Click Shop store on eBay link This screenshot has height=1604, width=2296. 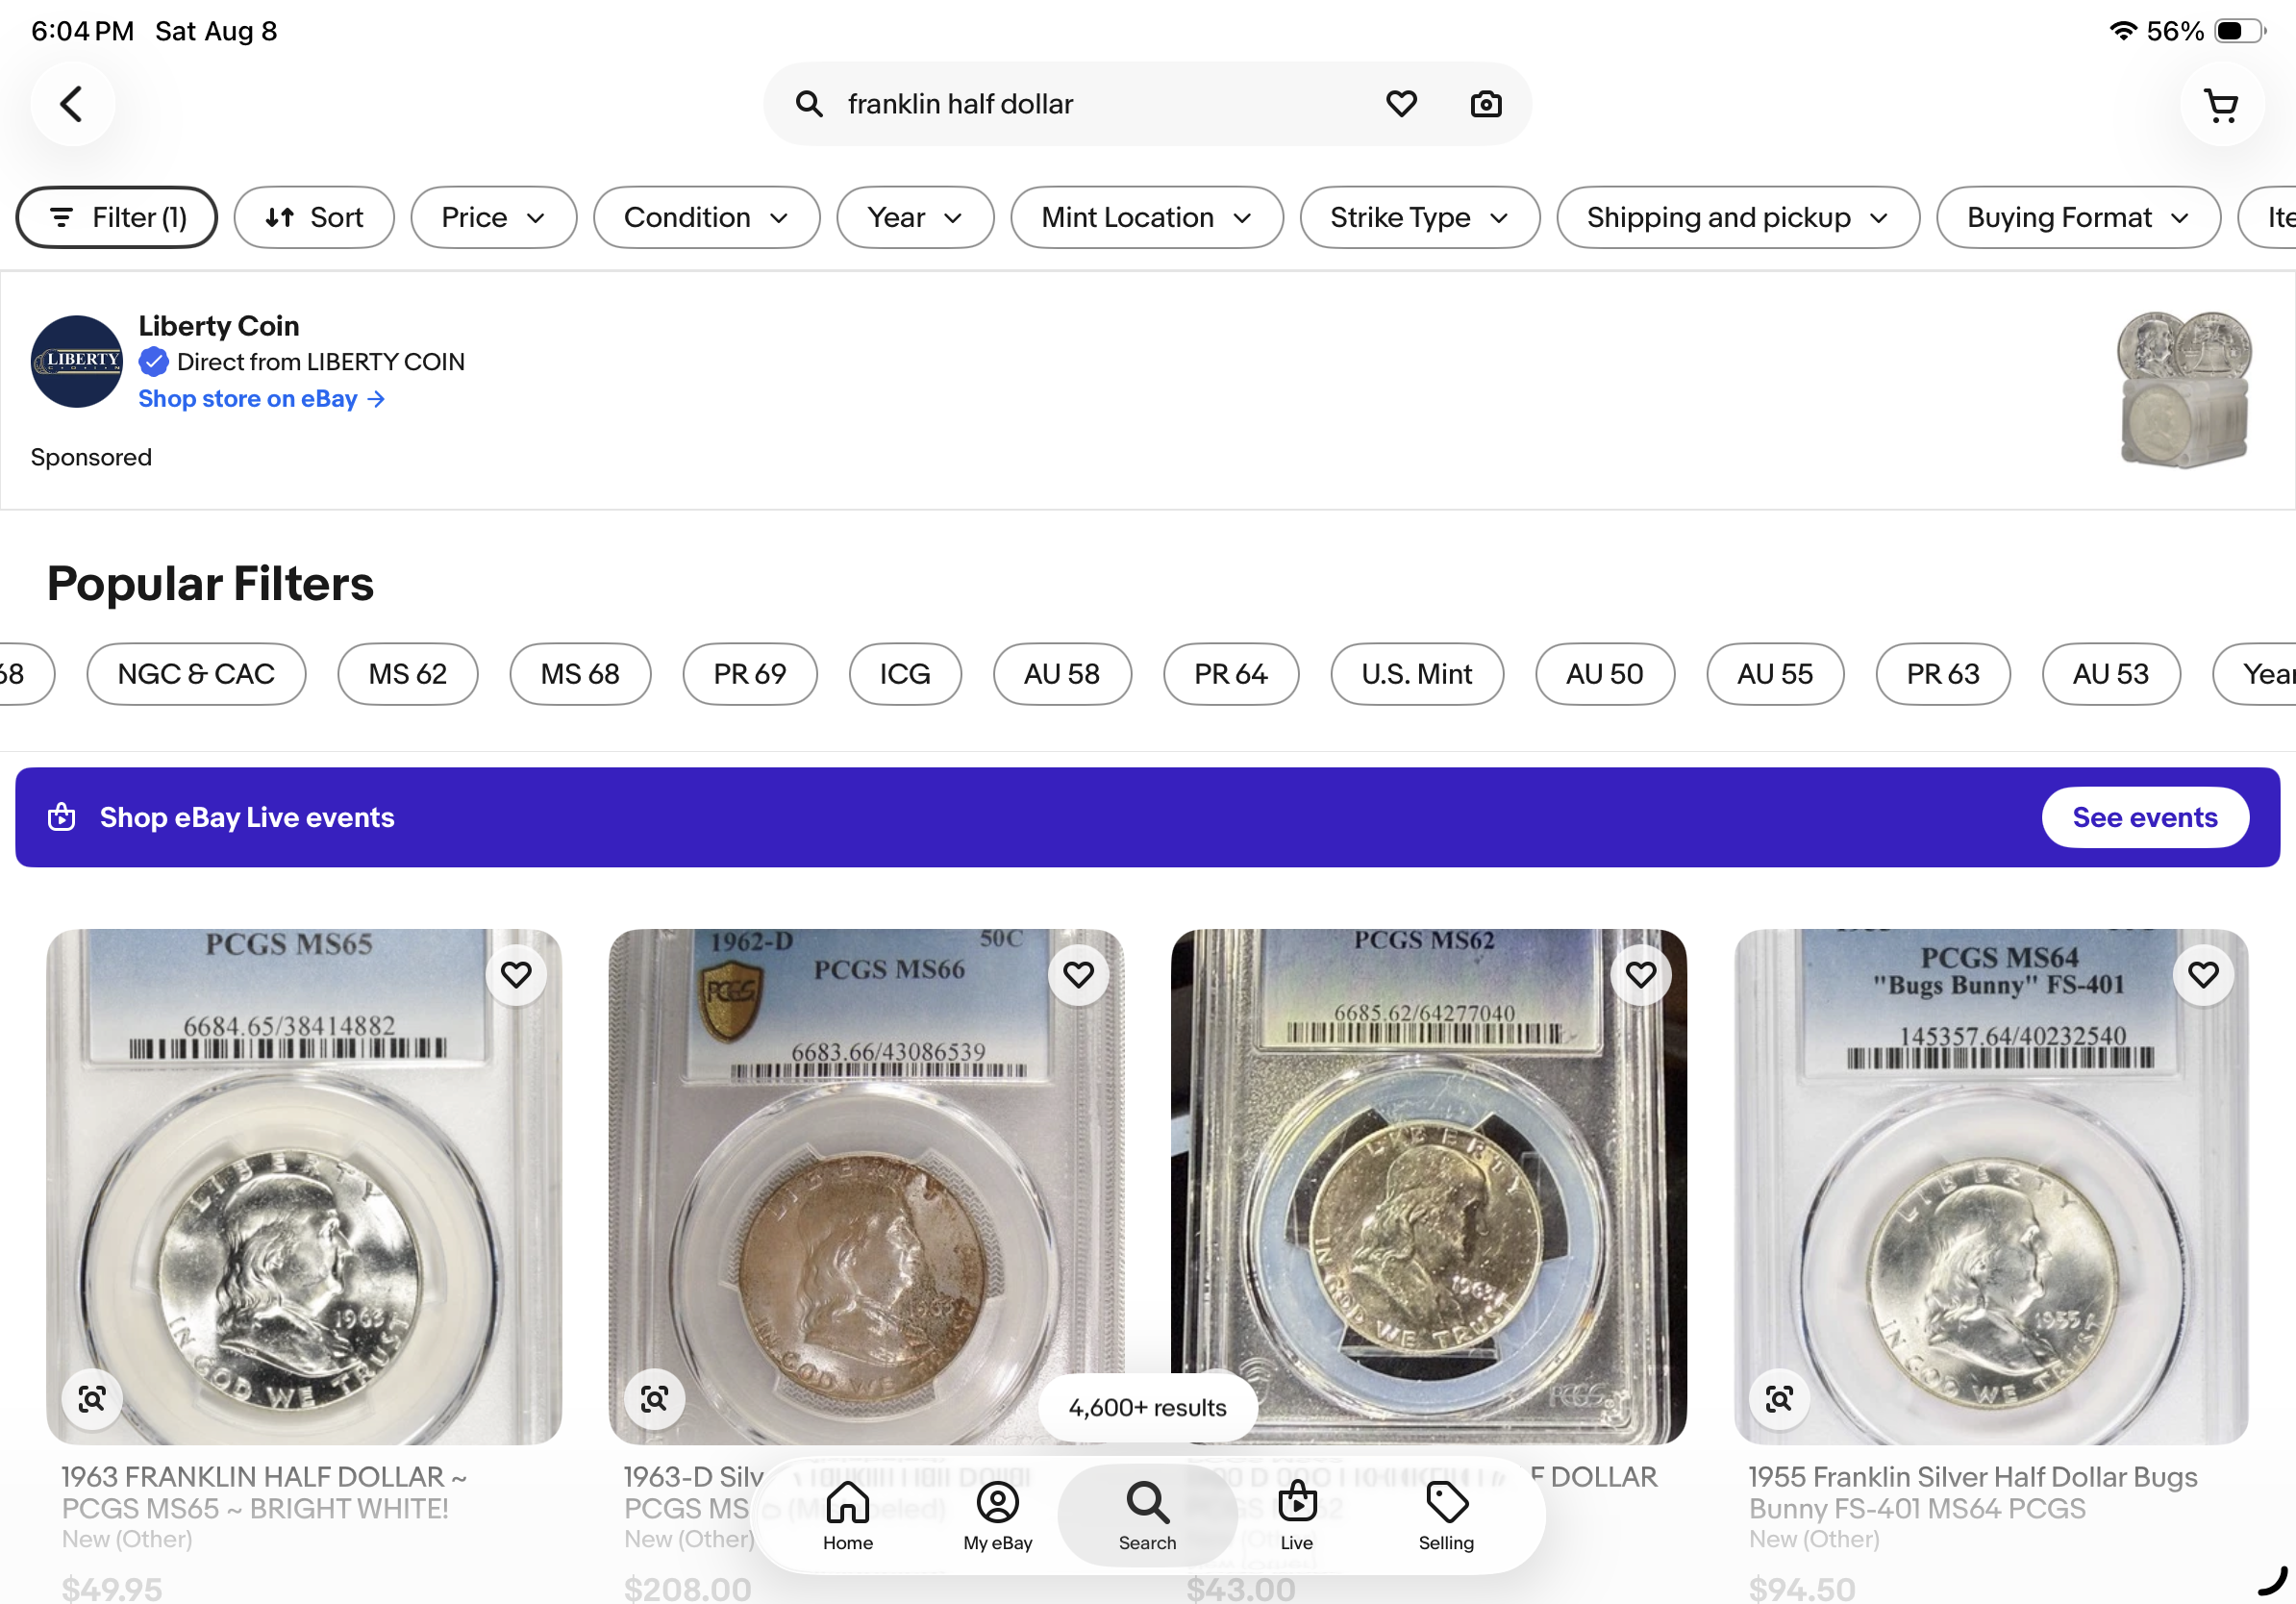(x=261, y=399)
